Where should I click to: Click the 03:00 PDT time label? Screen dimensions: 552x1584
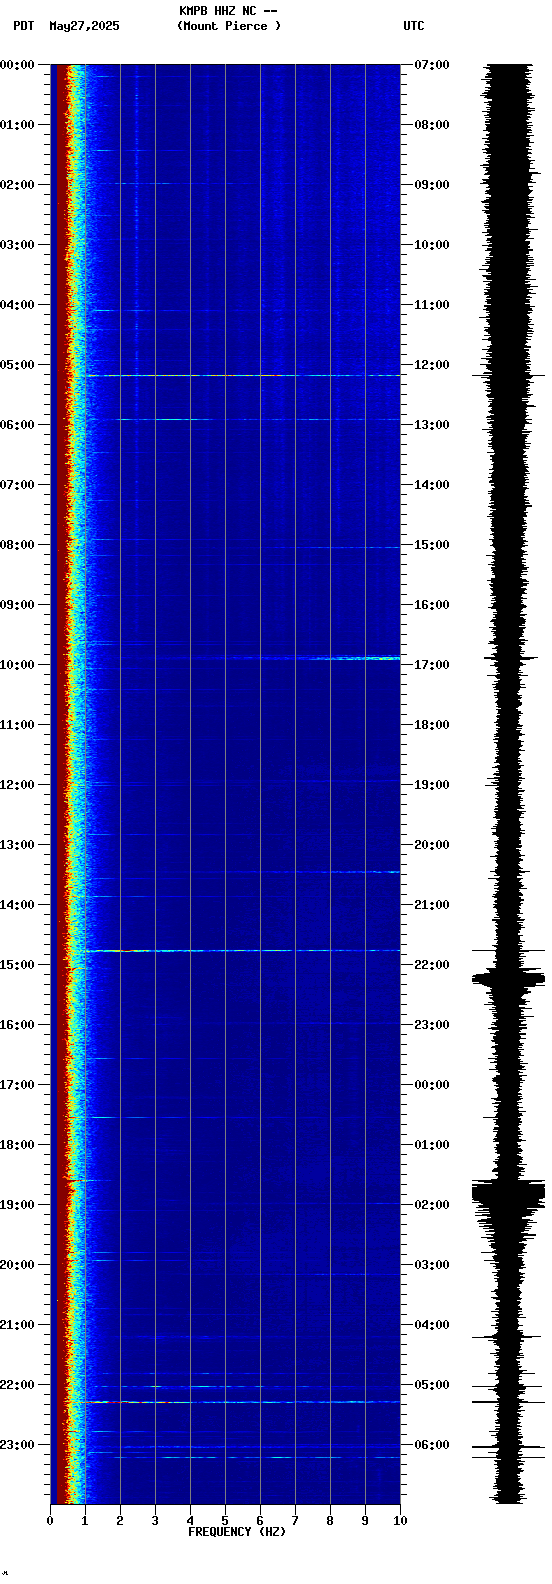point(18,245)
